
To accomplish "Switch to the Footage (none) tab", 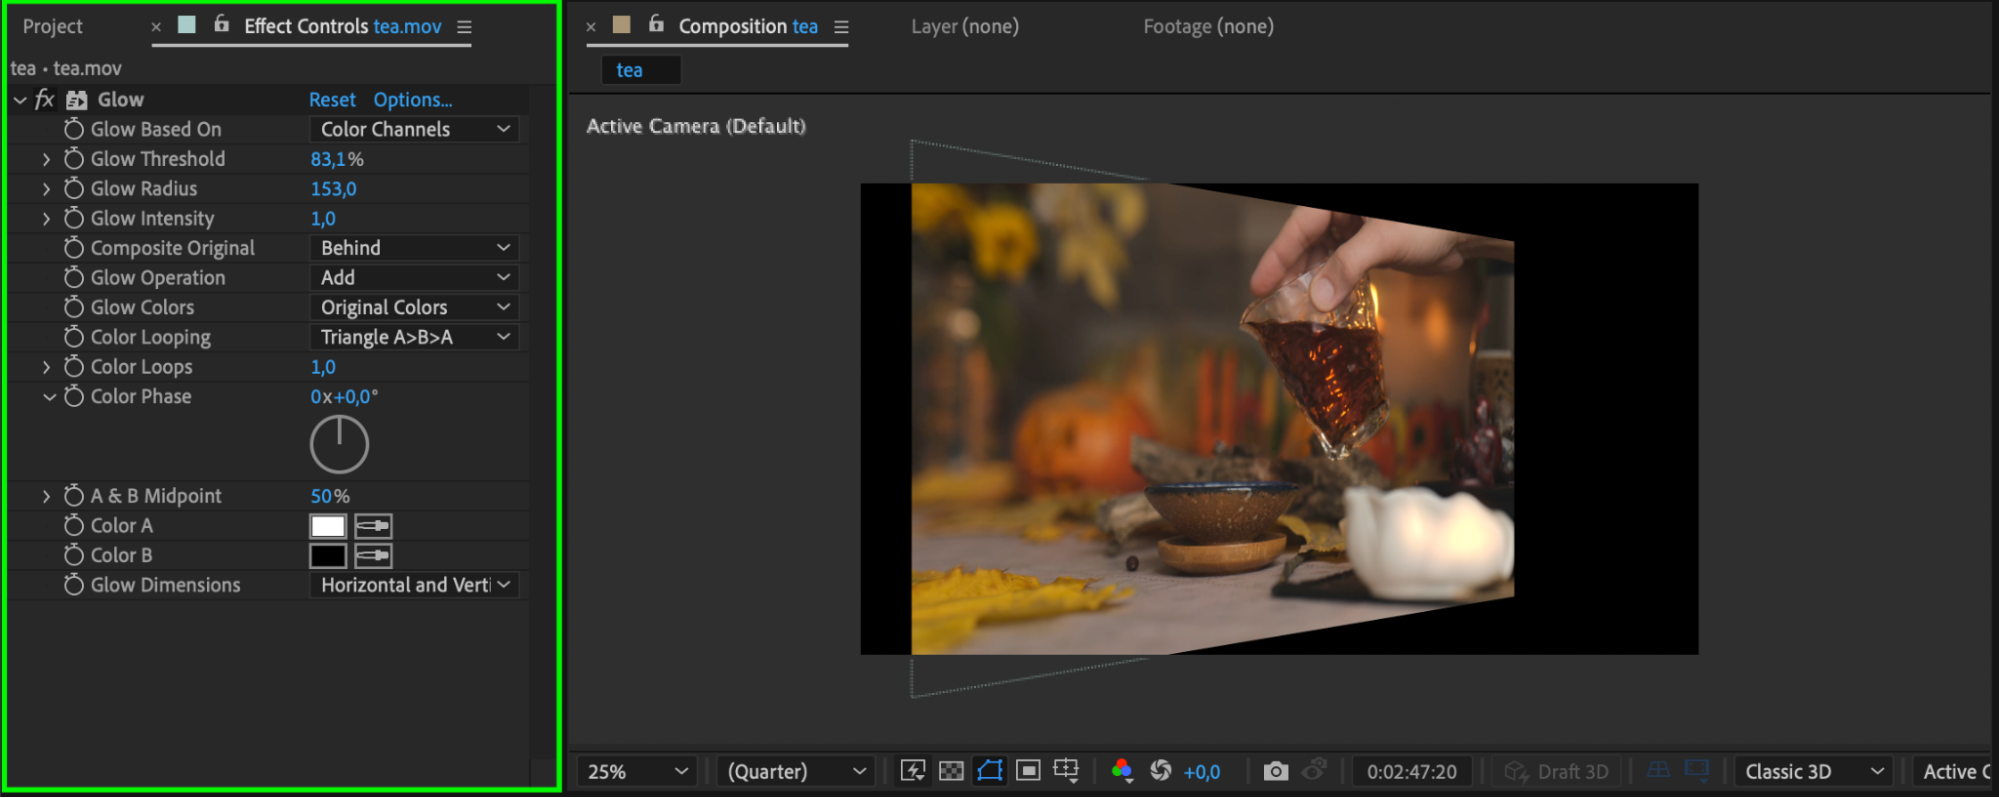I will (x=1208, y=27).
